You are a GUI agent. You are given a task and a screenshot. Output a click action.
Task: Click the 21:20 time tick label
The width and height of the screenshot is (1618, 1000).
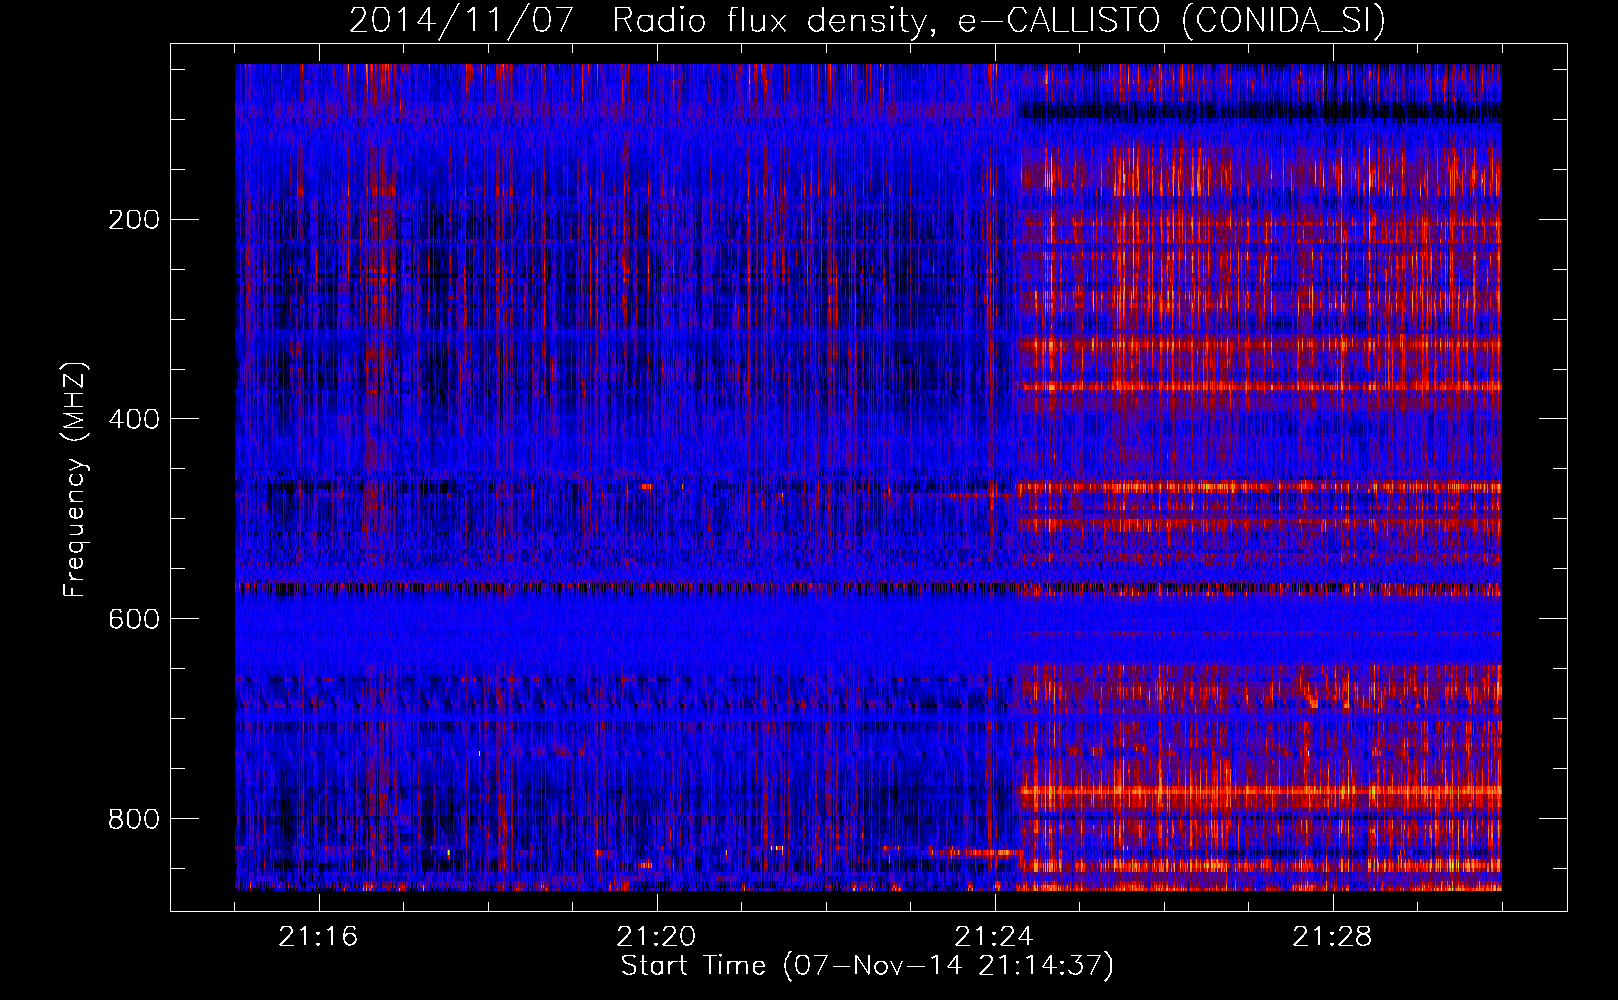pyautogui.click(x=657, y=937)
